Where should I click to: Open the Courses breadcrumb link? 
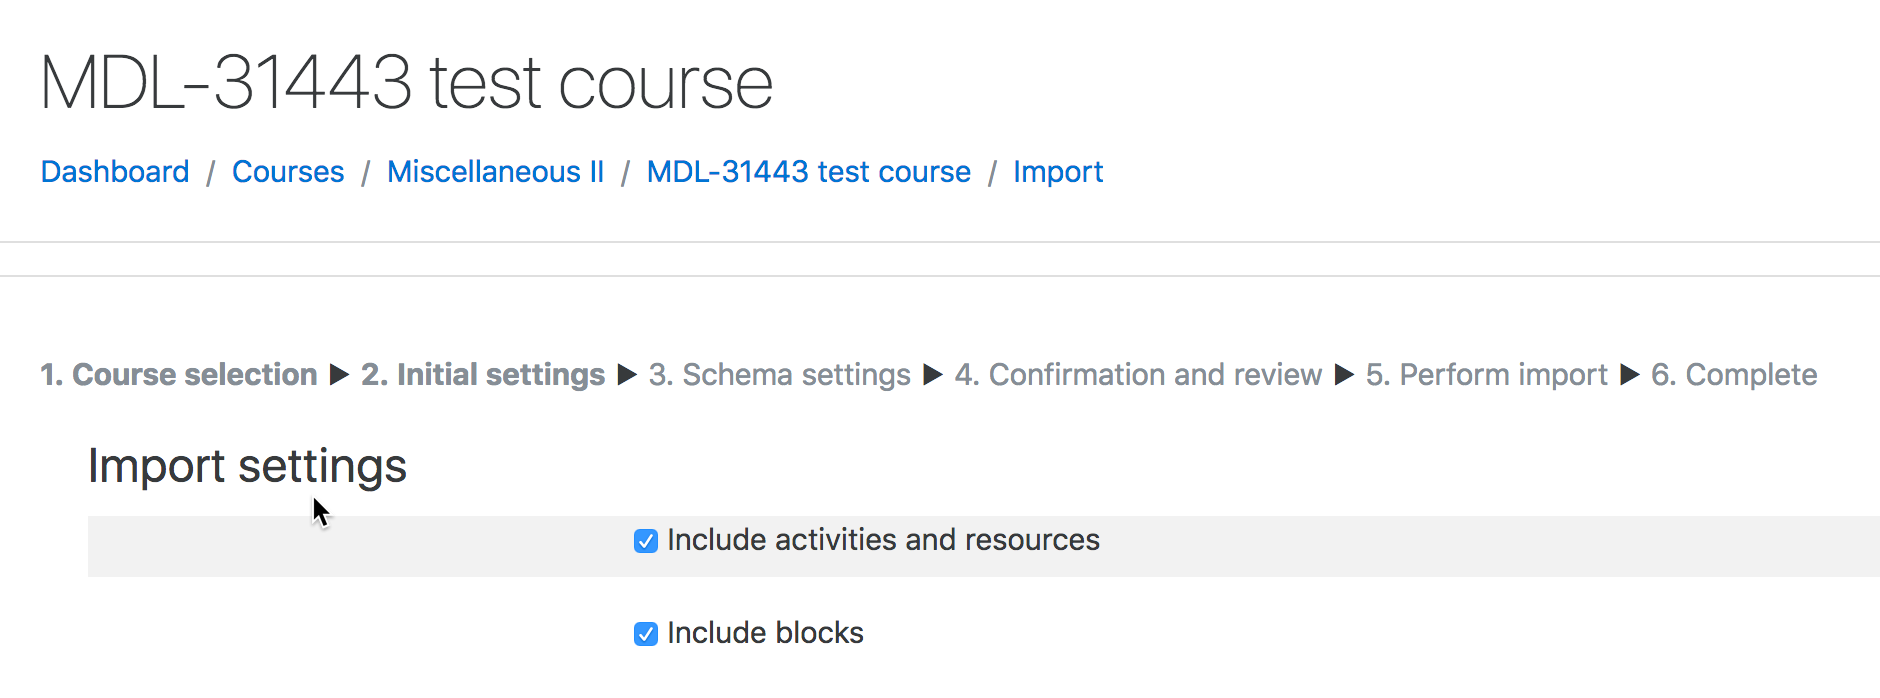288,172
